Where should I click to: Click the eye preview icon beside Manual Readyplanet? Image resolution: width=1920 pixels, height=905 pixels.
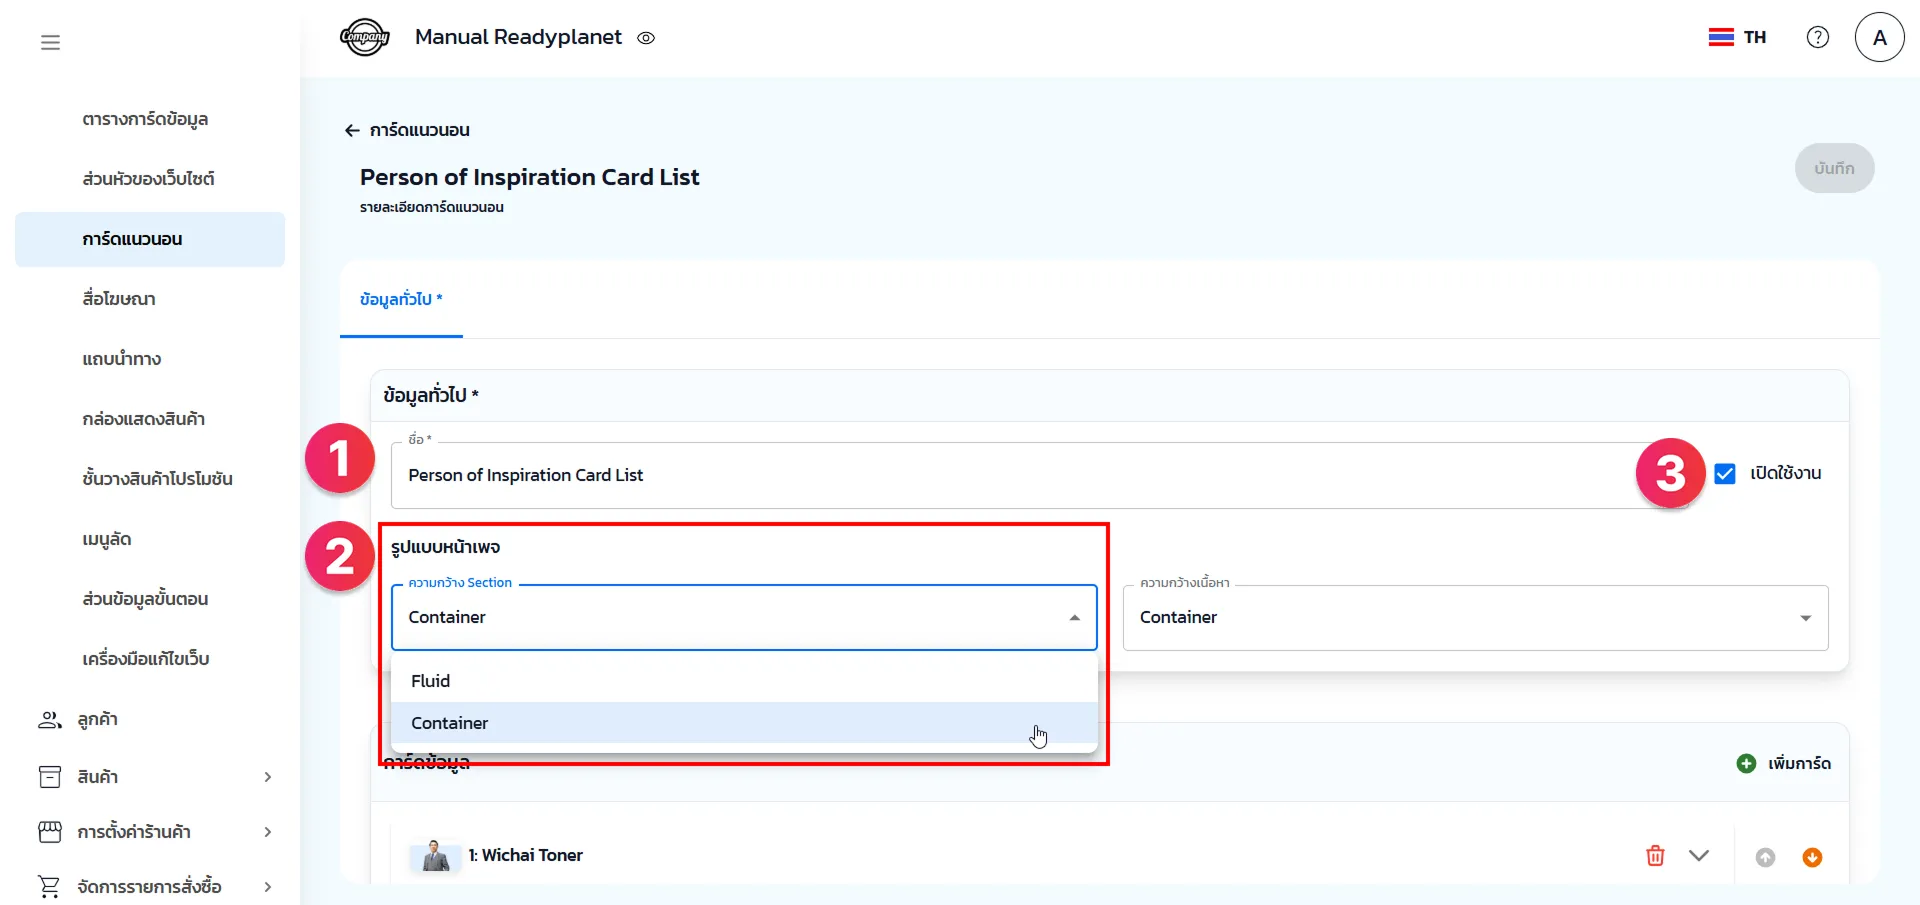[646, 38]
